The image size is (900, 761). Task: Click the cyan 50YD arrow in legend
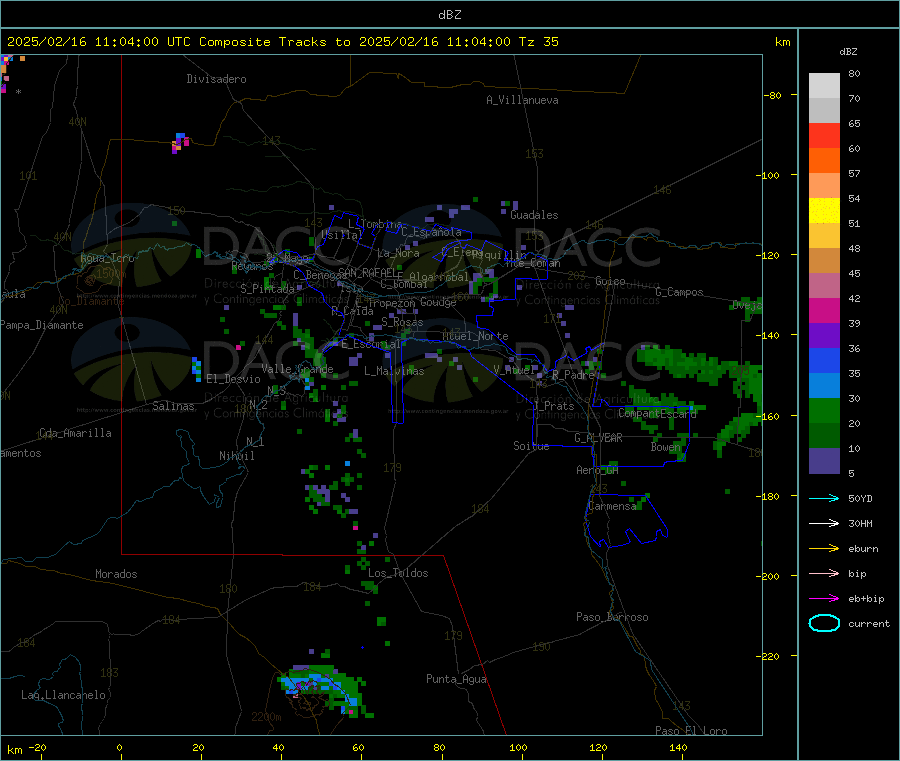tap(824, 498)
